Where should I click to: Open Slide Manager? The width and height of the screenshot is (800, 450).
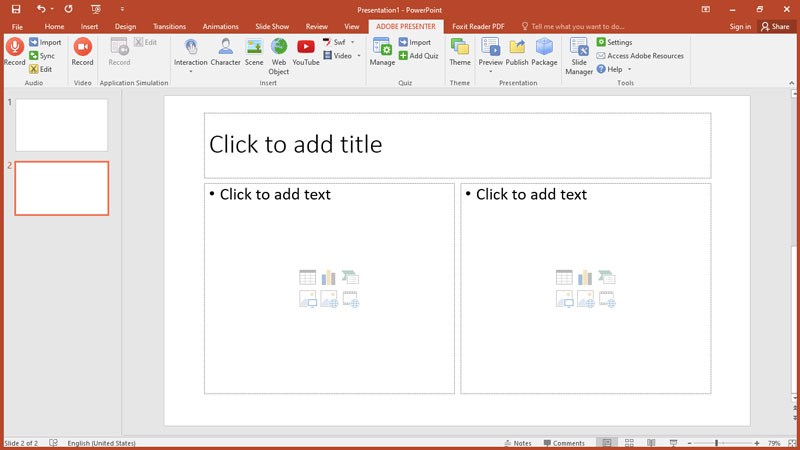(579, 56)
